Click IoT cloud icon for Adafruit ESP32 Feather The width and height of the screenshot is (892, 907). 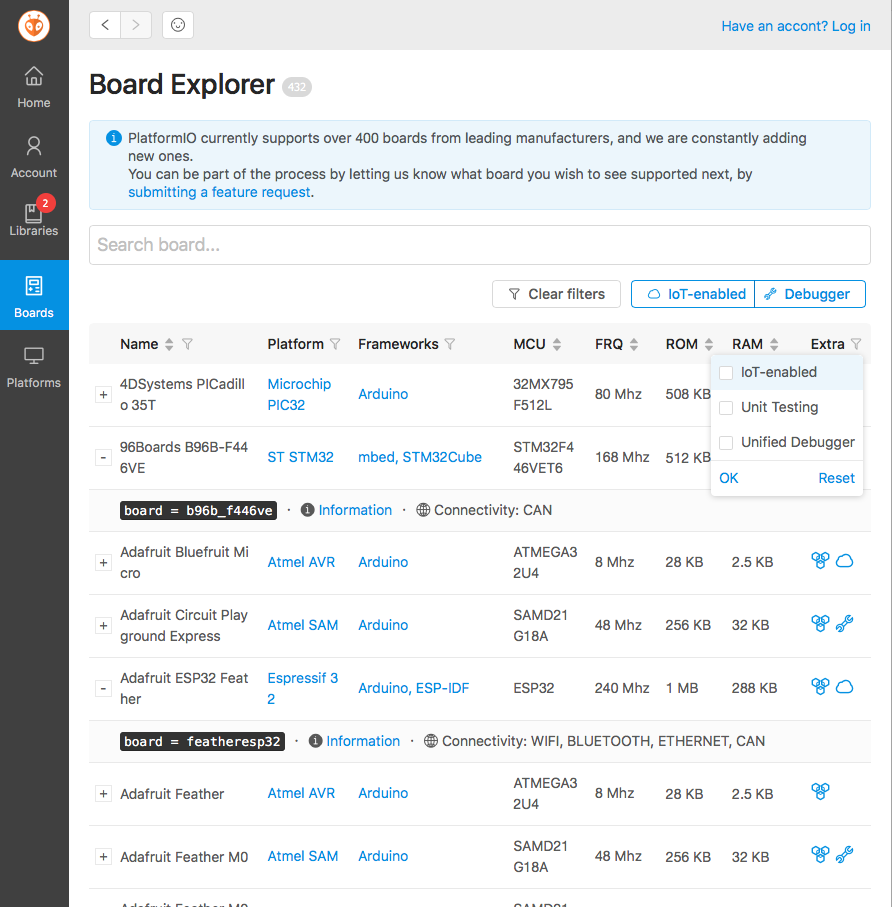click(x=845, y=687)
